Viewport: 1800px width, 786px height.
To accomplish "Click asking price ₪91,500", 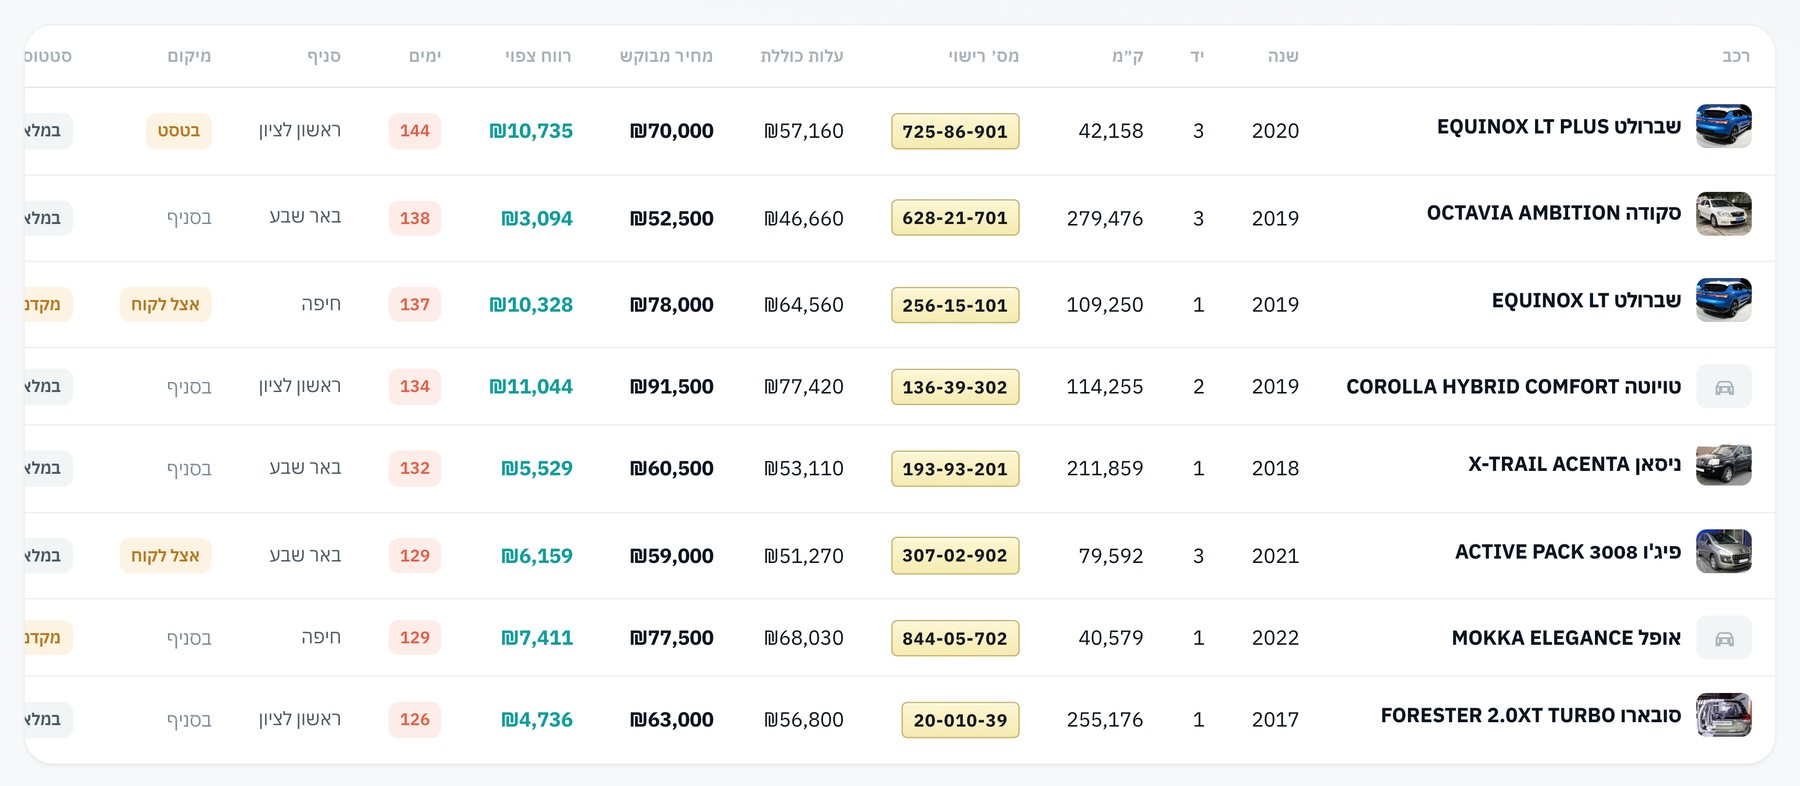I will pyautogui.click(x=672, y=387).
